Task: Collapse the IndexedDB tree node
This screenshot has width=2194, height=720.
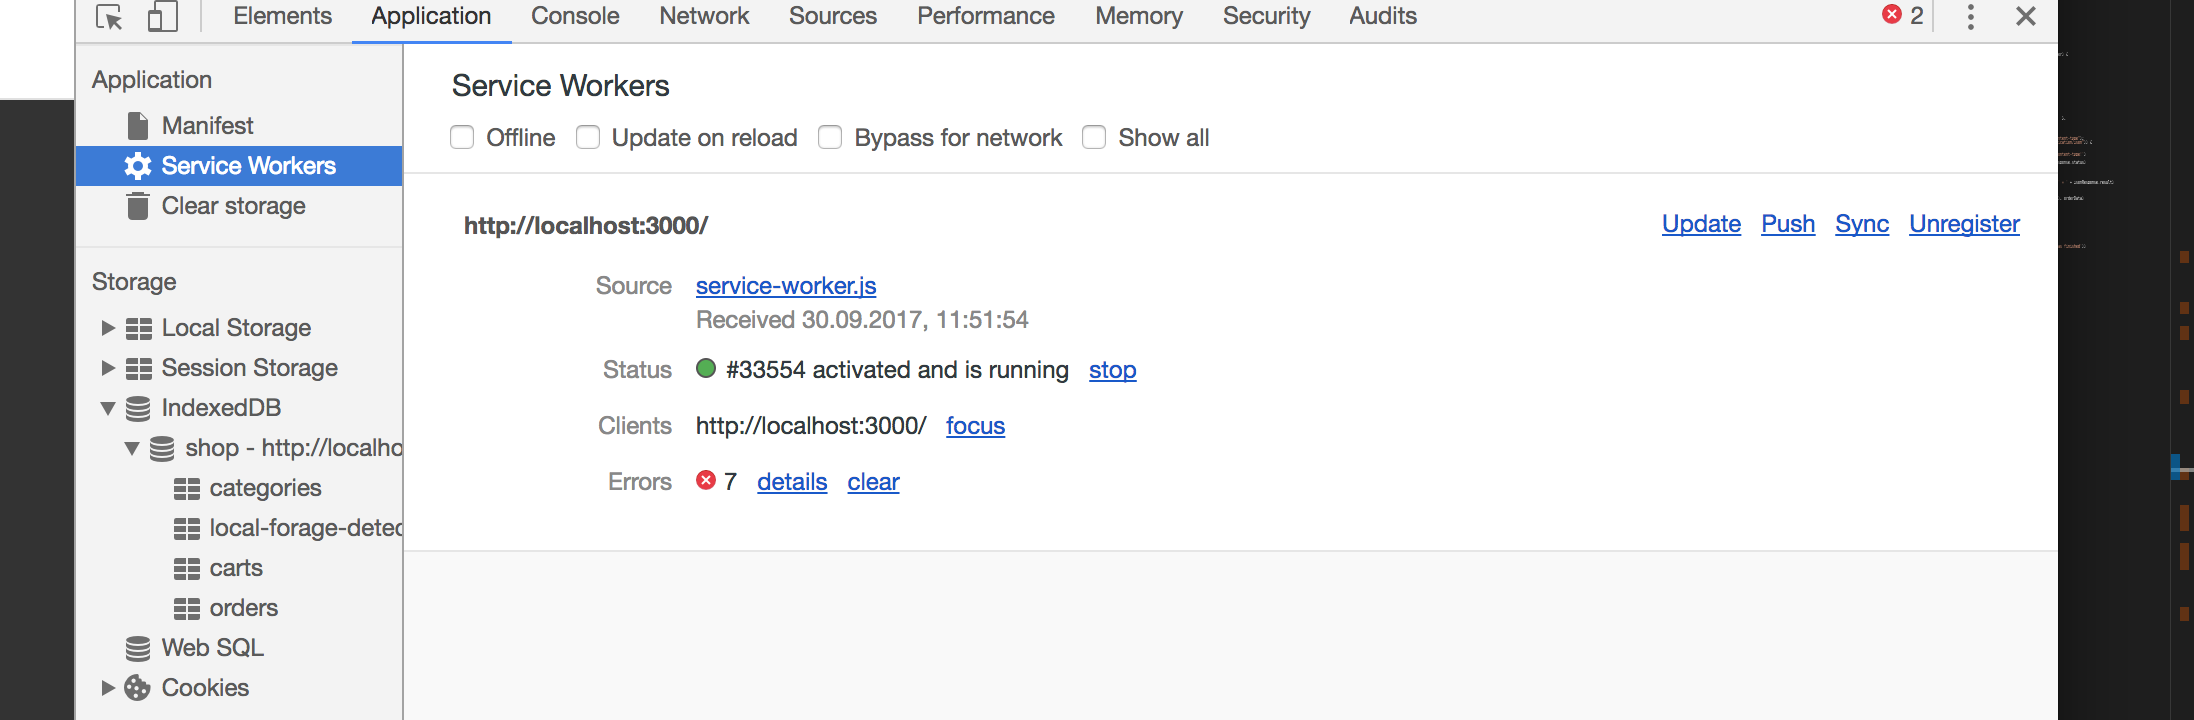Action: (108, 408)
